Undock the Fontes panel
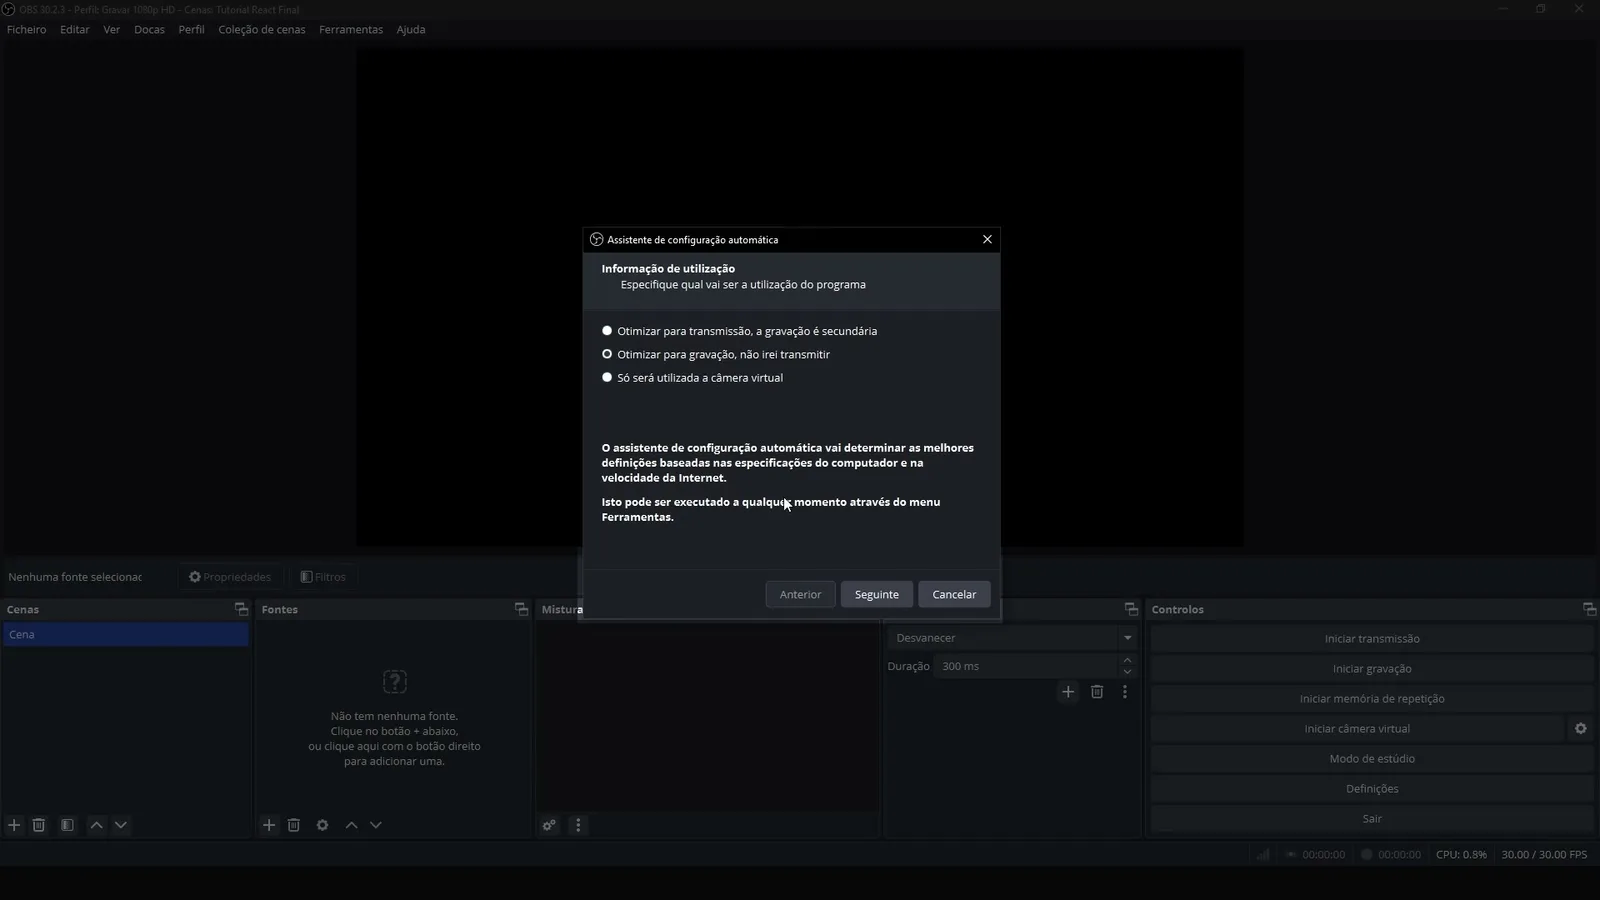1600x900 pixels. coord(521,609)
